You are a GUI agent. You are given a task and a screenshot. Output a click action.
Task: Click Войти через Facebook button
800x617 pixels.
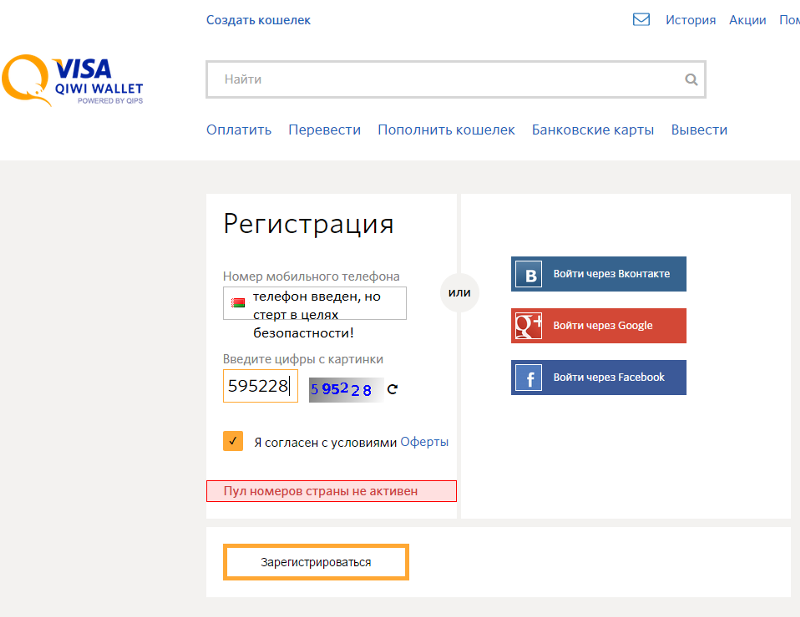(598, 378)
